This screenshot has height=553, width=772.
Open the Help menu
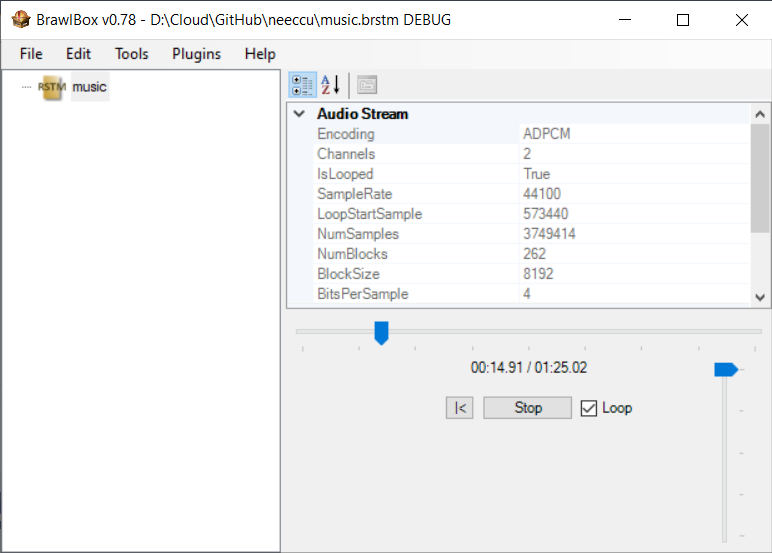click(x=260, y=54)
